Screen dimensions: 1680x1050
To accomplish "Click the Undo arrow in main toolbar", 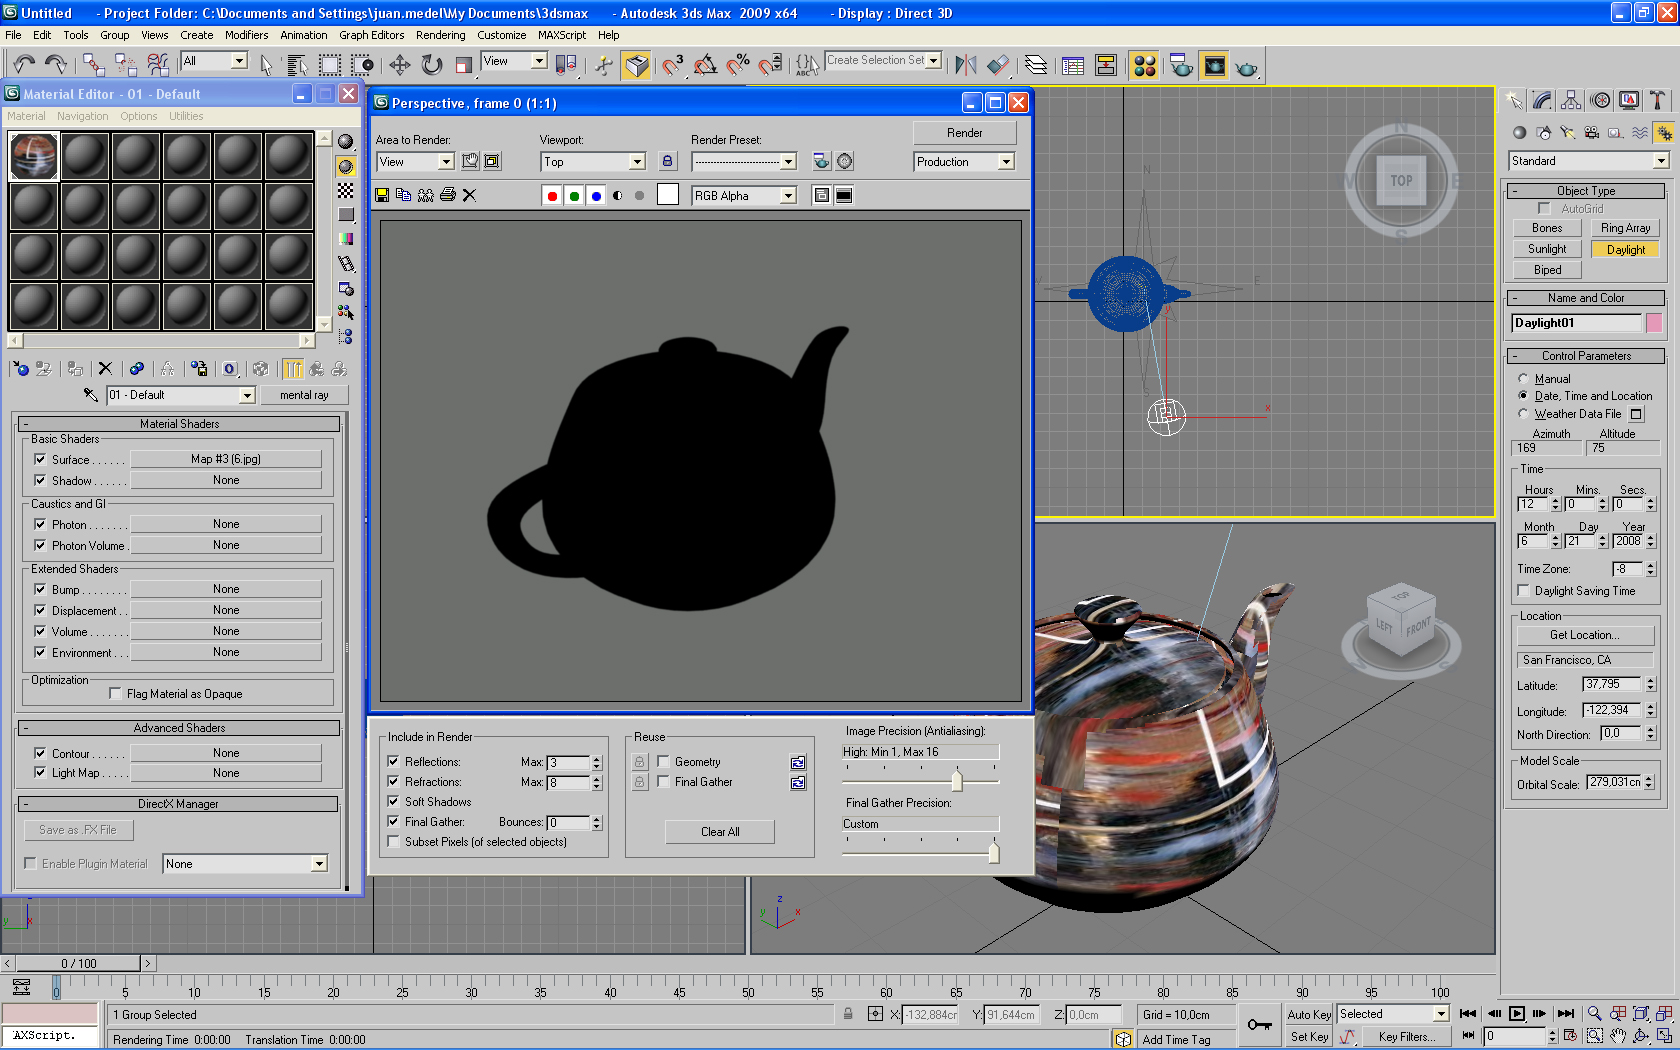I will [x=23, y=65].
